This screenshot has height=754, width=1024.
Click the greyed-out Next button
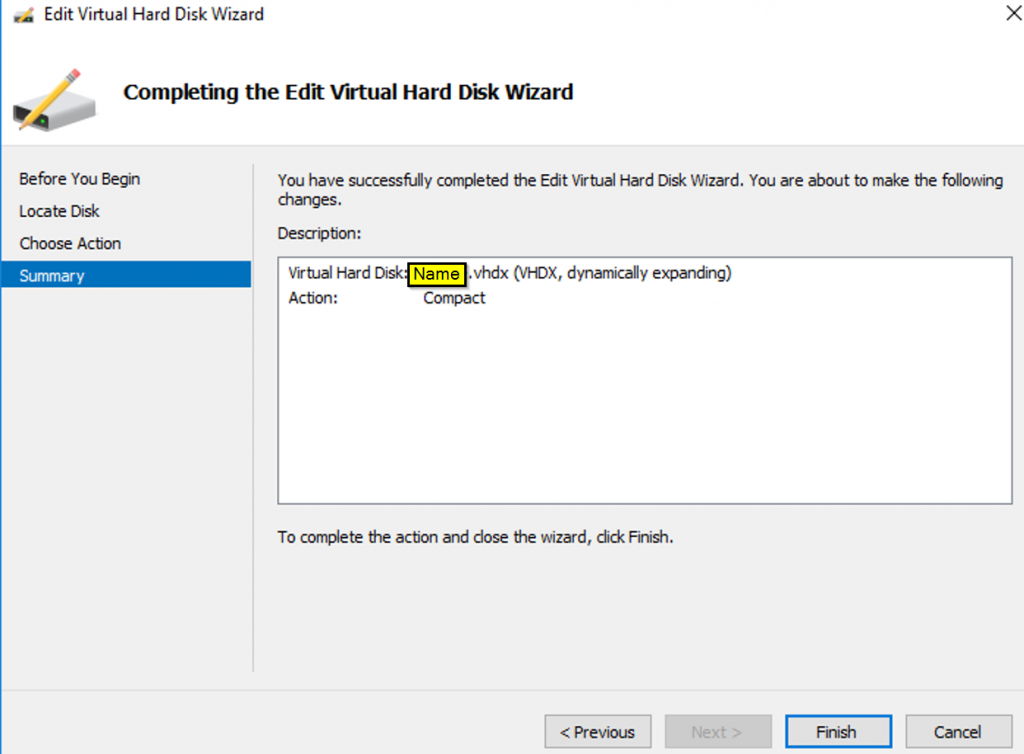716,732
